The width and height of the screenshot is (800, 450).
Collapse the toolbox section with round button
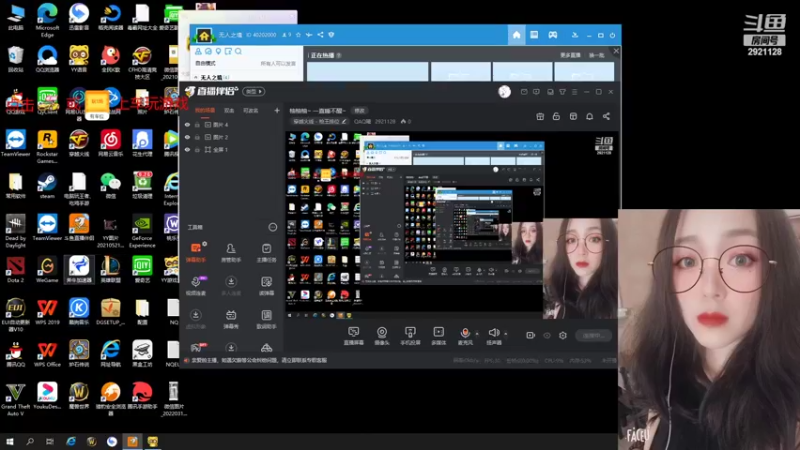tap(272, 227)
